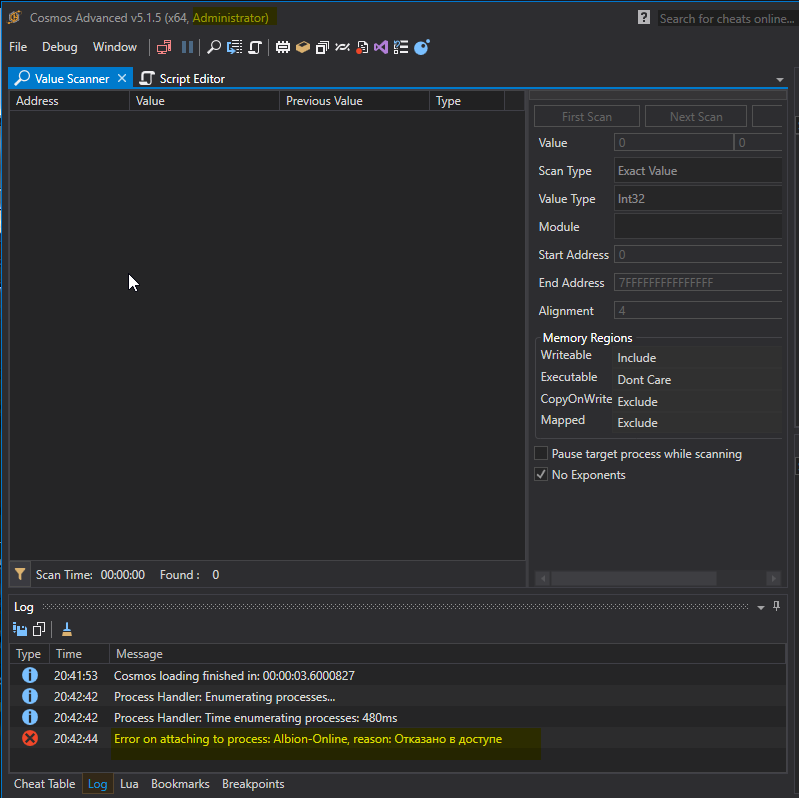Save the log with the floppy disk icon
This screenshot has width=799, height=798.
[x=20, y=630]
